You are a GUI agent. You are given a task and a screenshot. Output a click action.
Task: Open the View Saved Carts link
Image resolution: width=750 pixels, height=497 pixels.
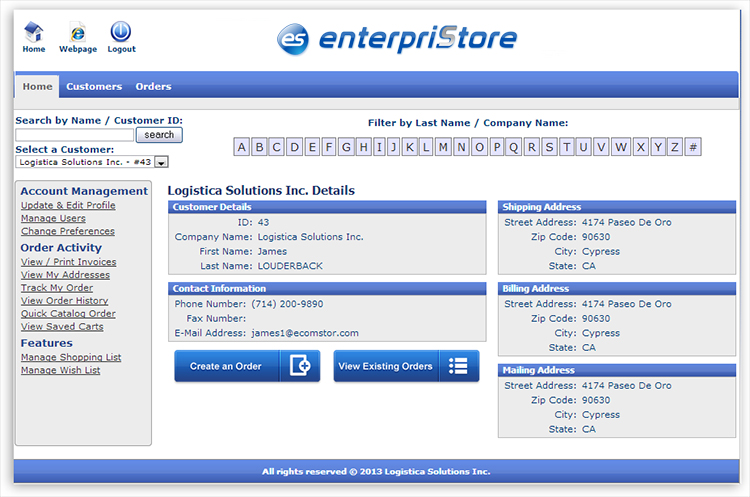62,327
